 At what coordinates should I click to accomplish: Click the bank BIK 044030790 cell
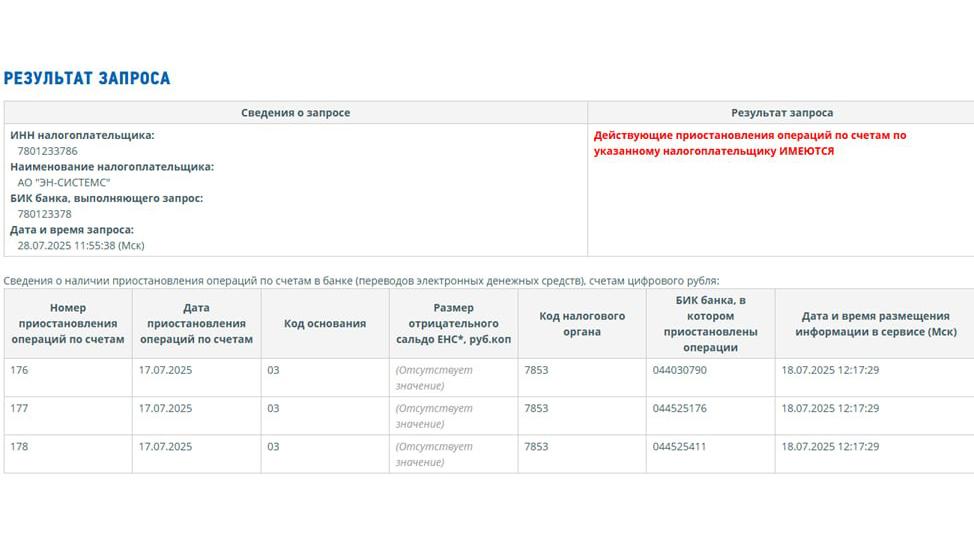pyautogui.click(x=679, y=370)
